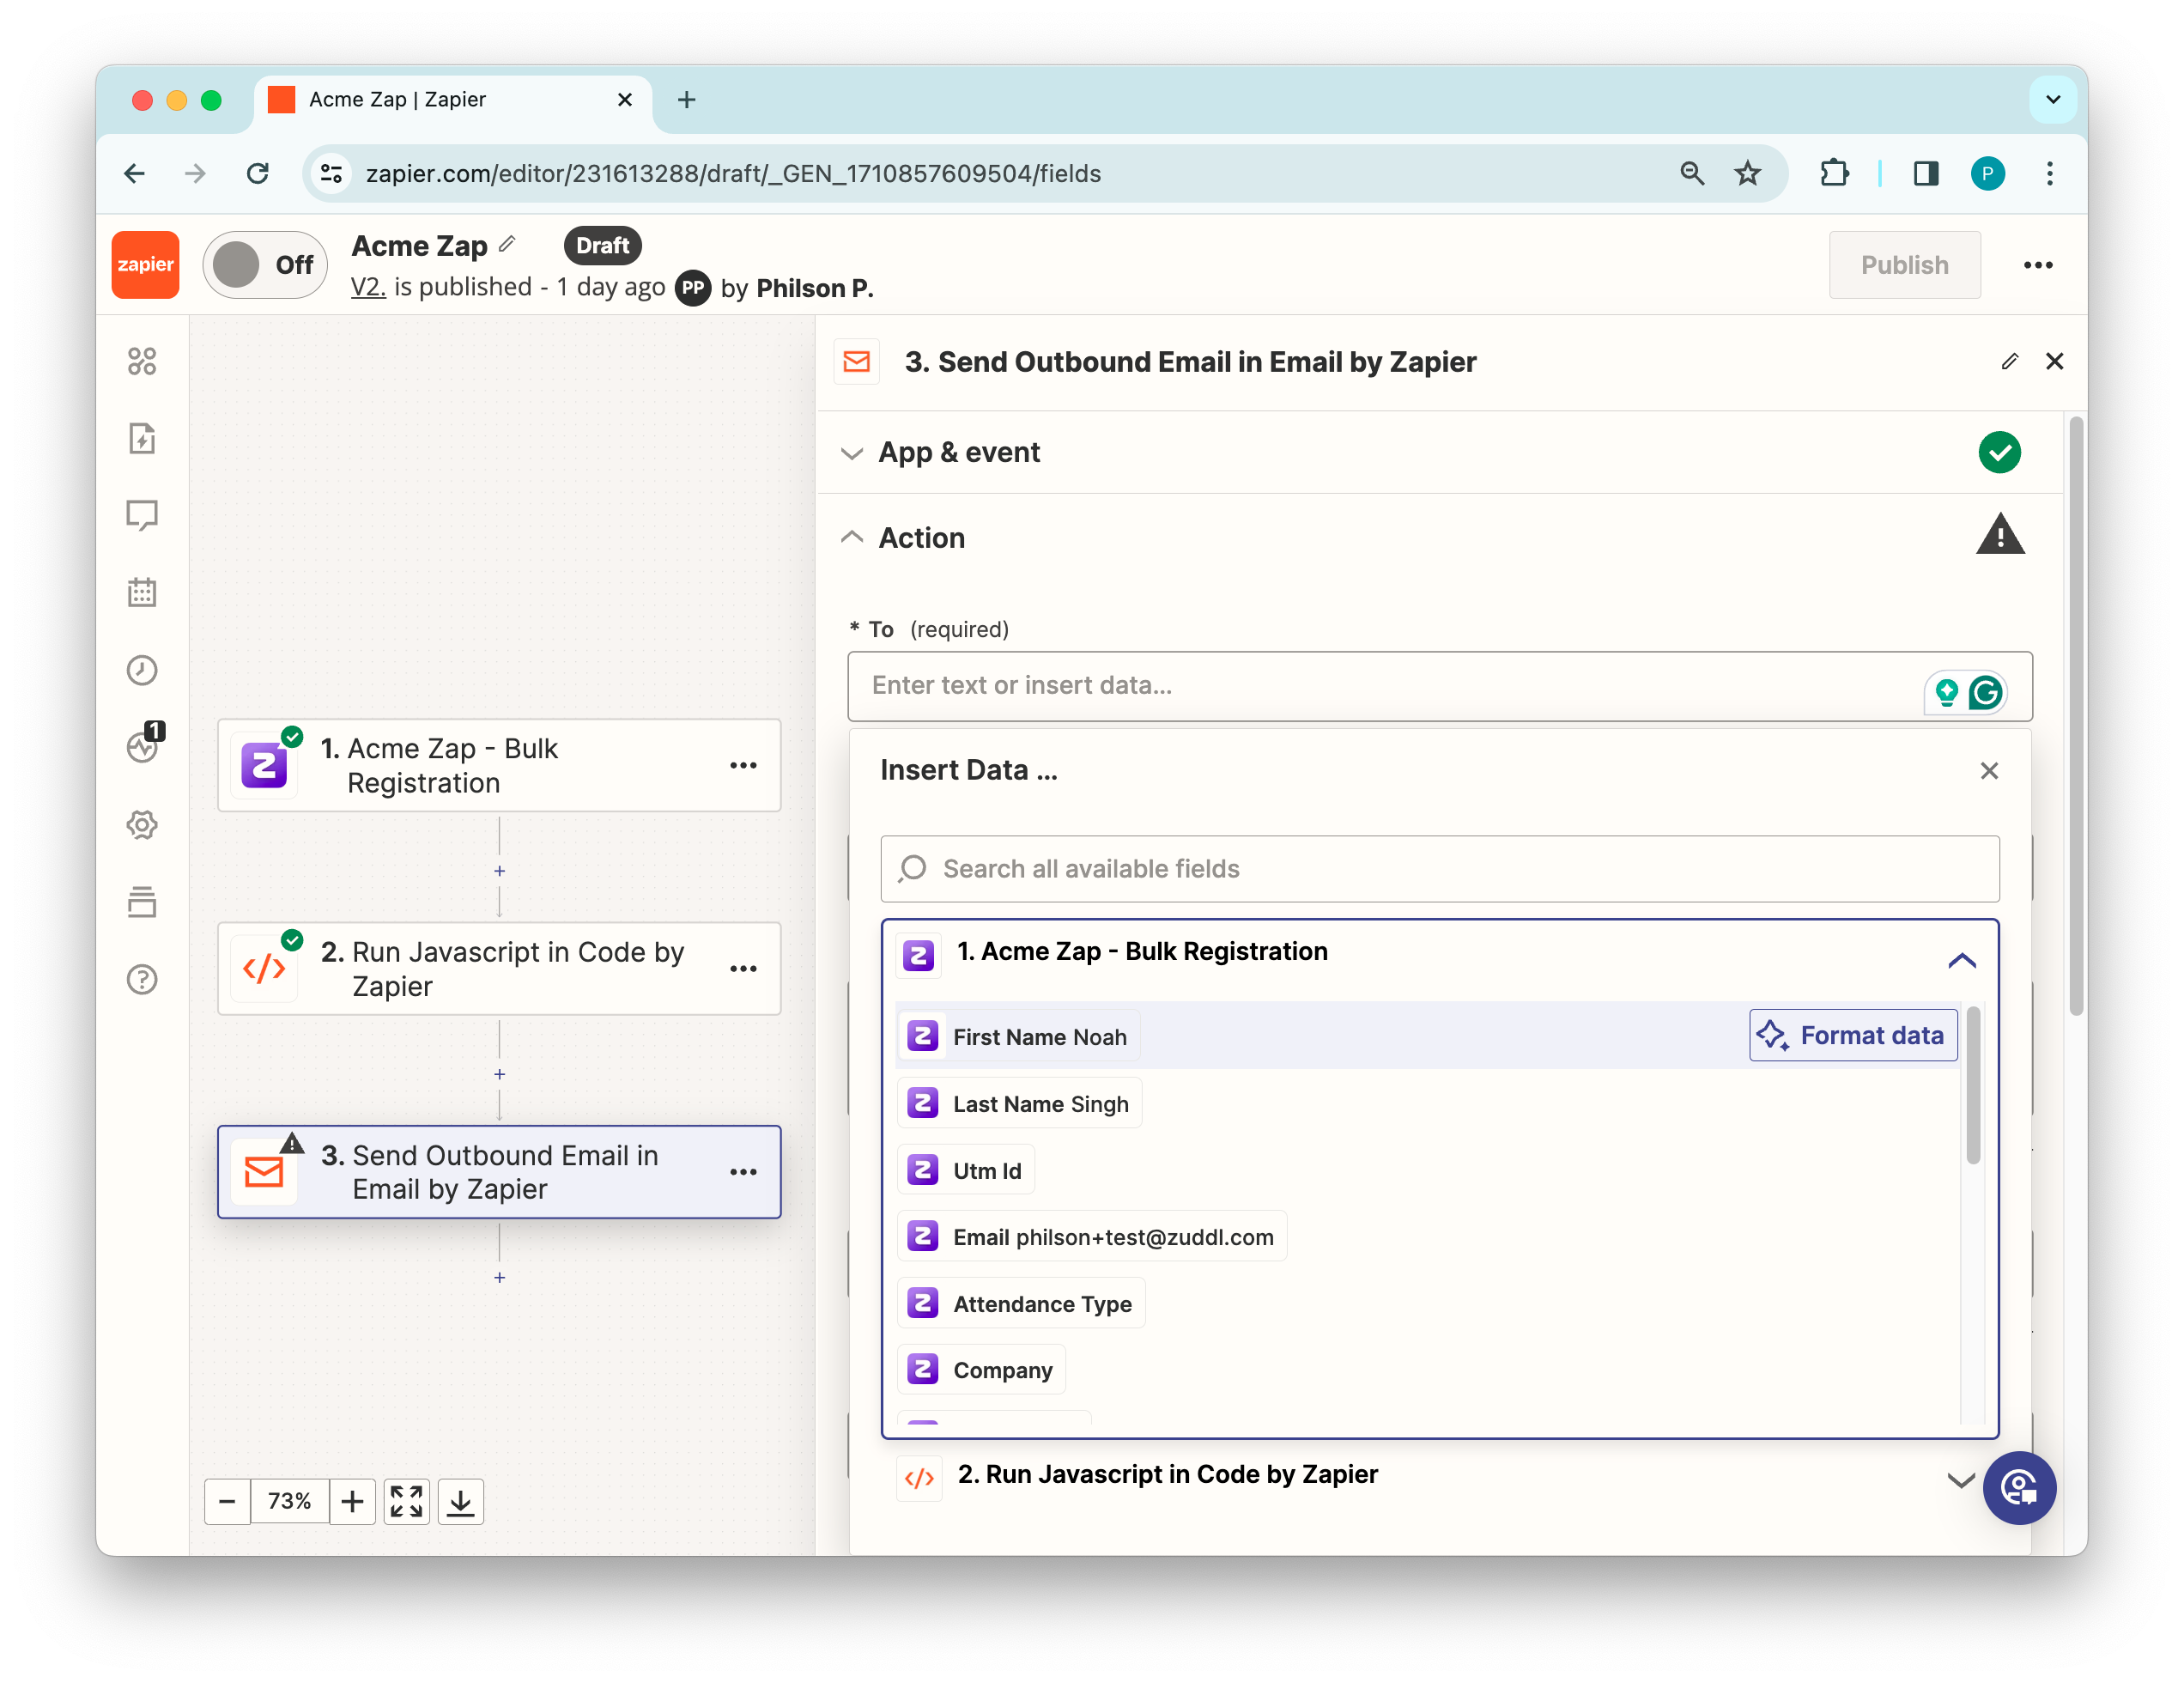Screen dimensions: 2184x1683
Task: Open the Zap history clock icon
Action: (x=142, y=670)
